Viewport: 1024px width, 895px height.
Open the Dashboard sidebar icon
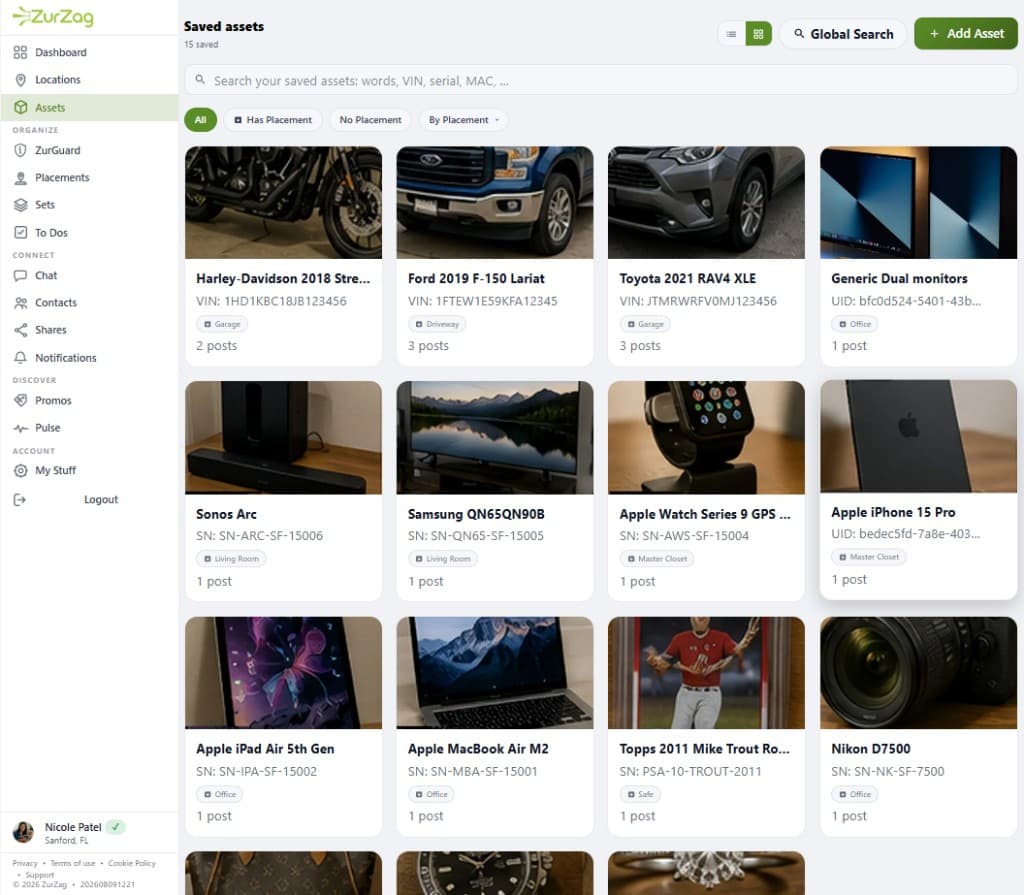click(x=20, y=52)
